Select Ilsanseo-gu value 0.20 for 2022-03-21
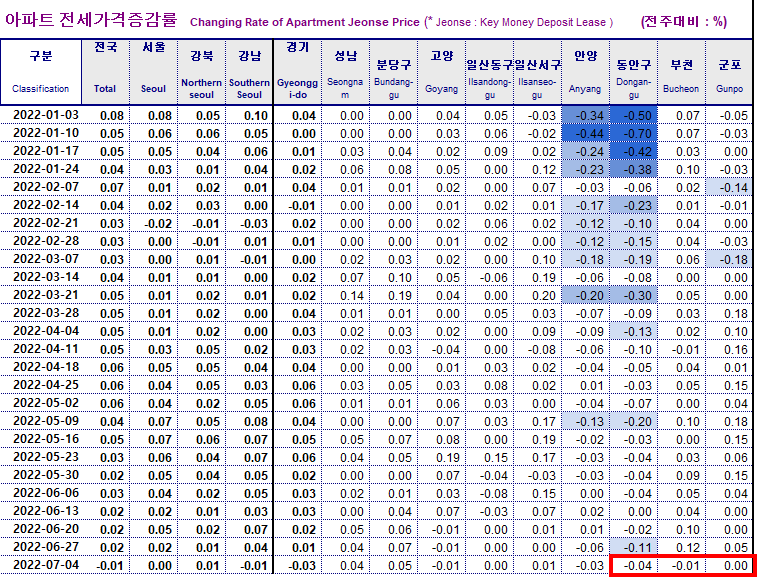 (537, 295)
